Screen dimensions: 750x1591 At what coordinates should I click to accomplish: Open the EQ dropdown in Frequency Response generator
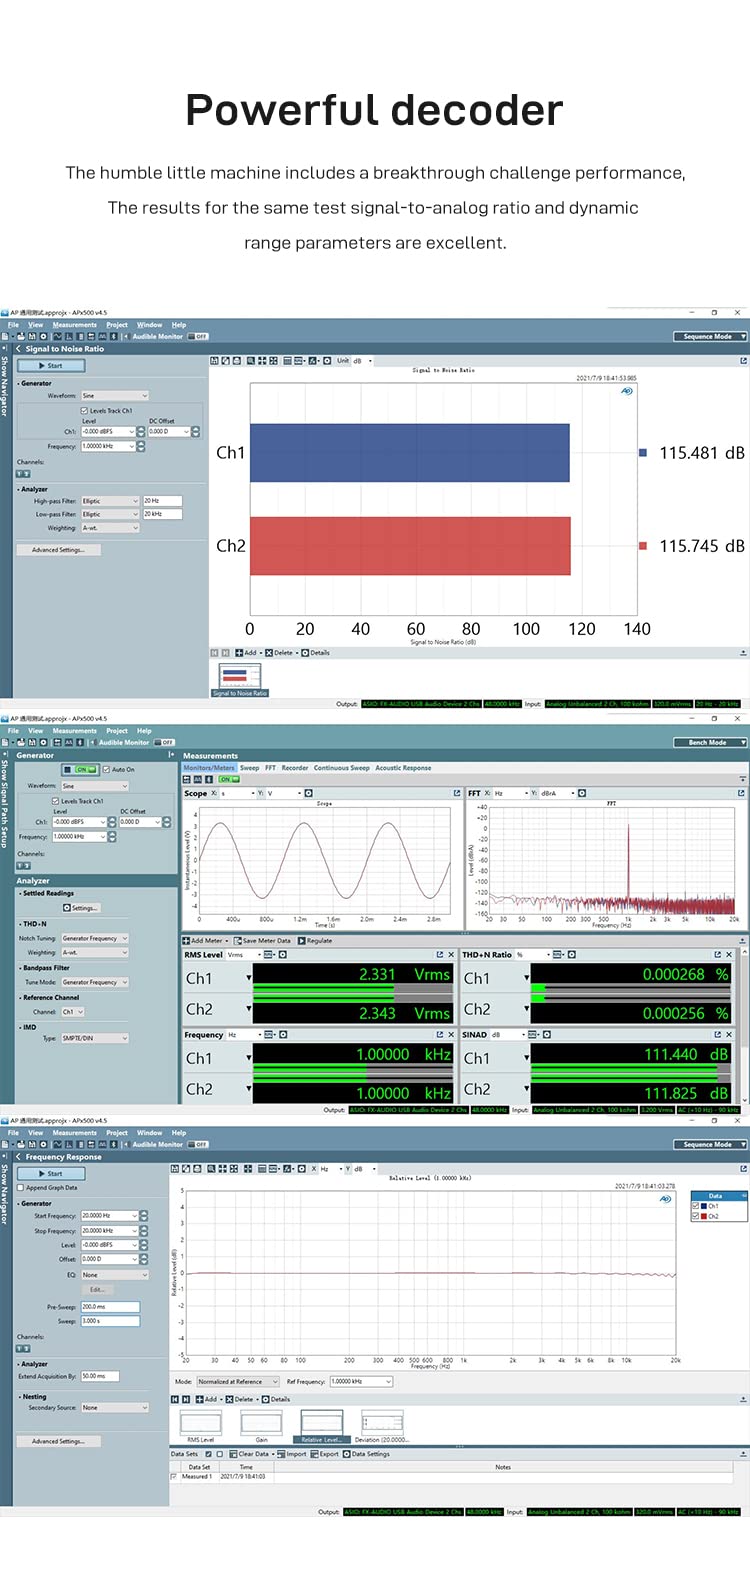point(114,1275)
